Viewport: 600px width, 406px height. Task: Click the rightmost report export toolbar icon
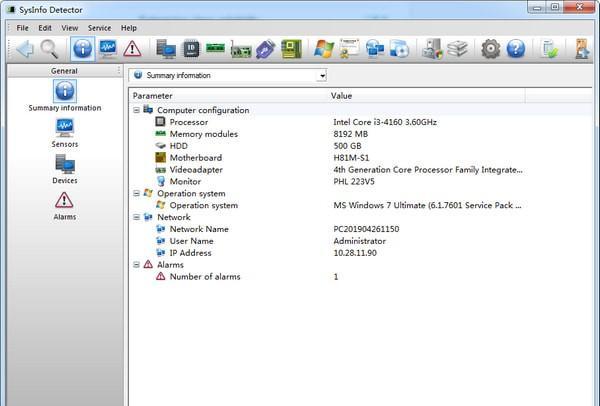coord(582,49)
